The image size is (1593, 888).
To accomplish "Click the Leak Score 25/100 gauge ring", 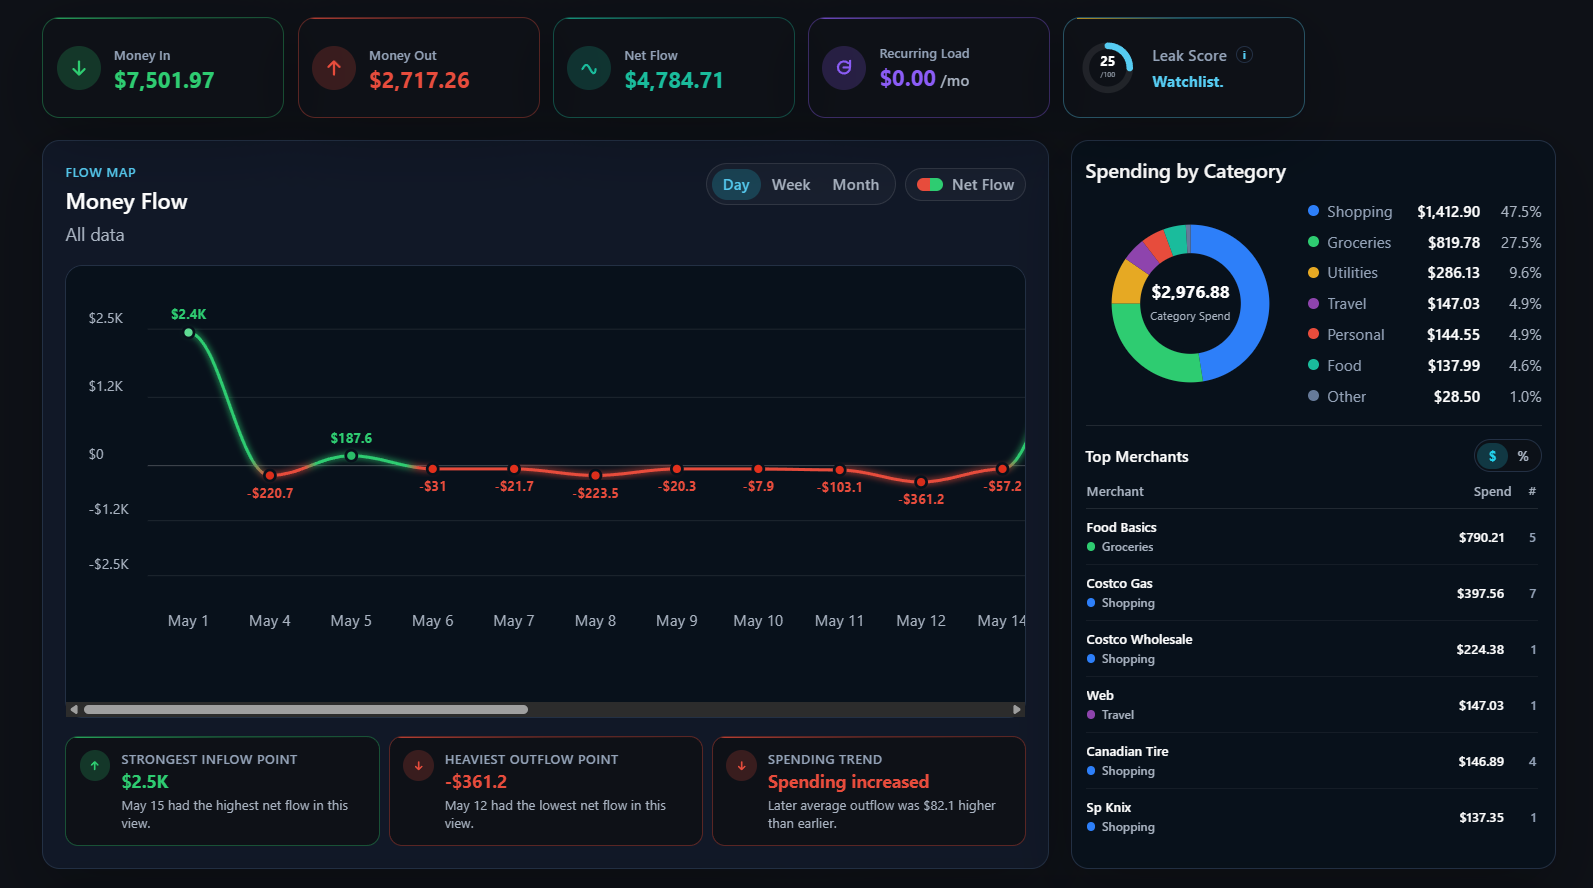I will point(1108,67).
